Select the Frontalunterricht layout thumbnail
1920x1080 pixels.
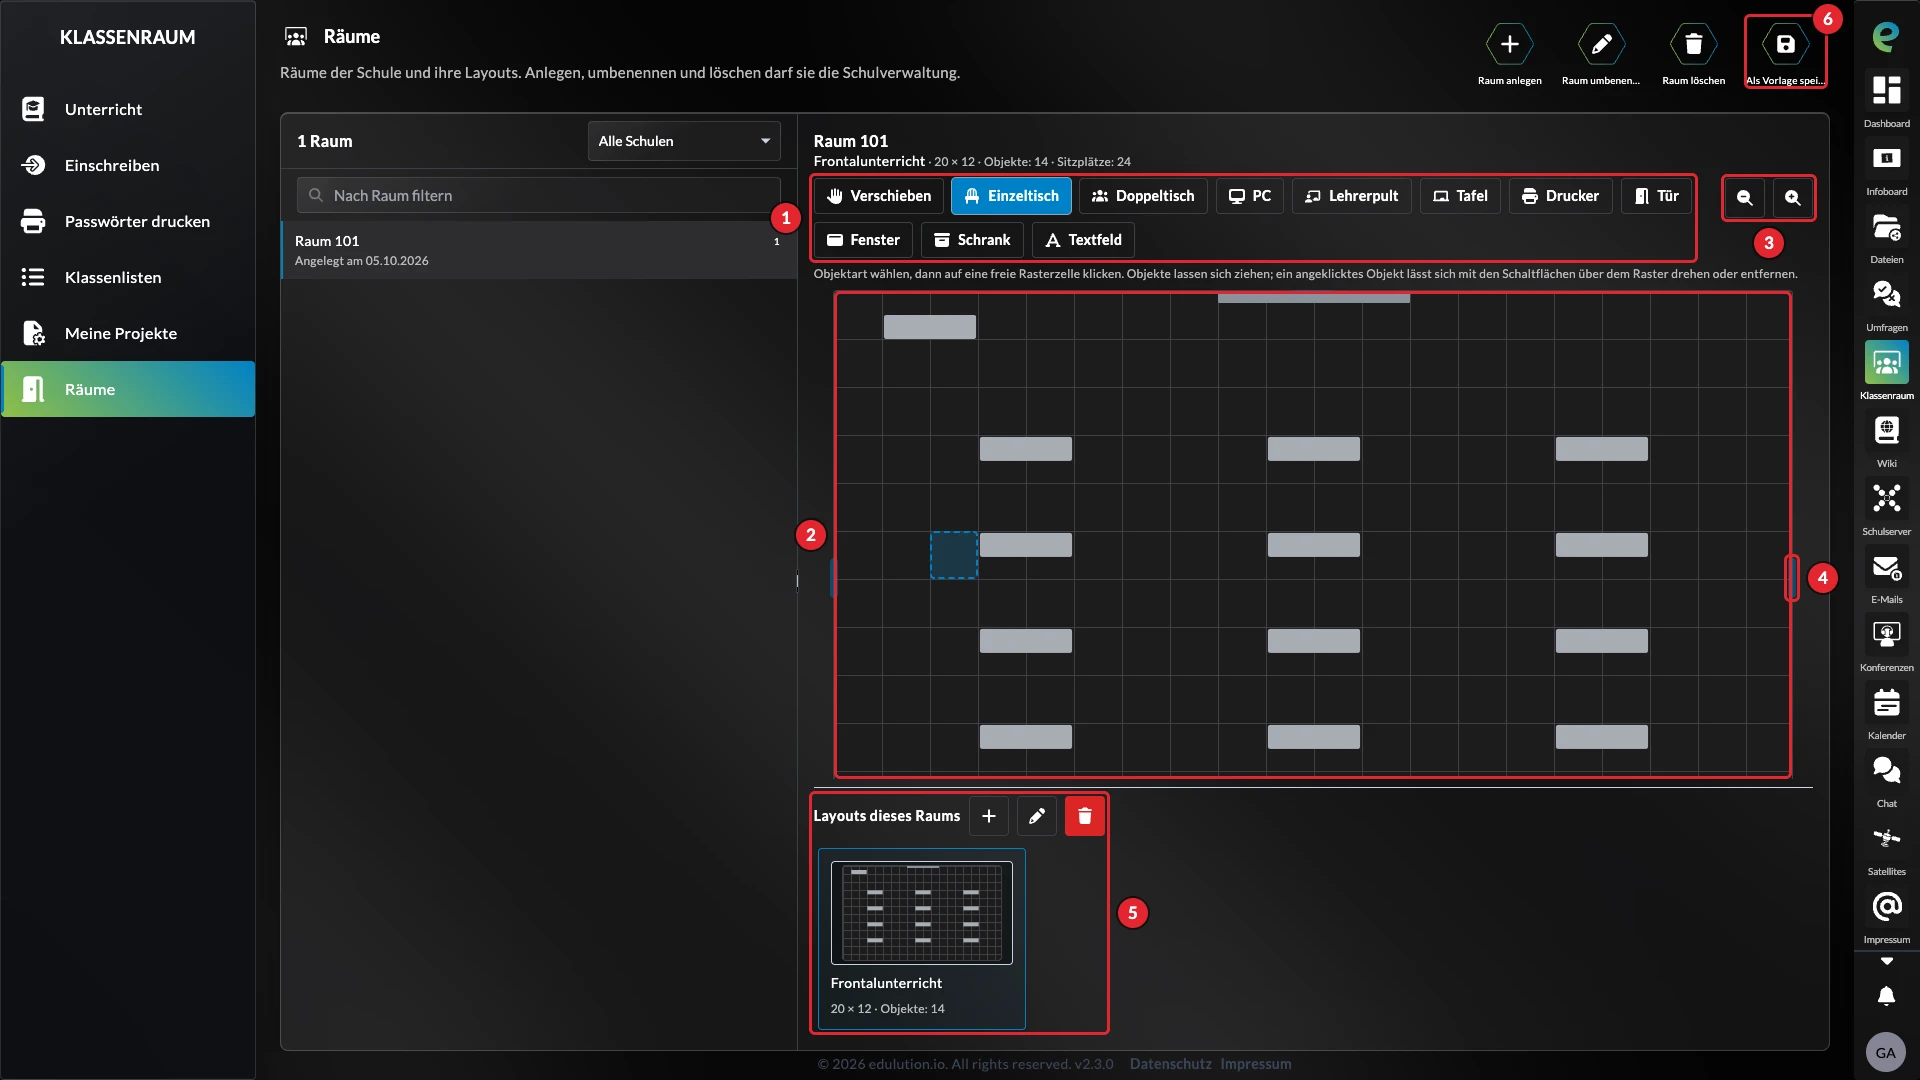tap(921, 938)
